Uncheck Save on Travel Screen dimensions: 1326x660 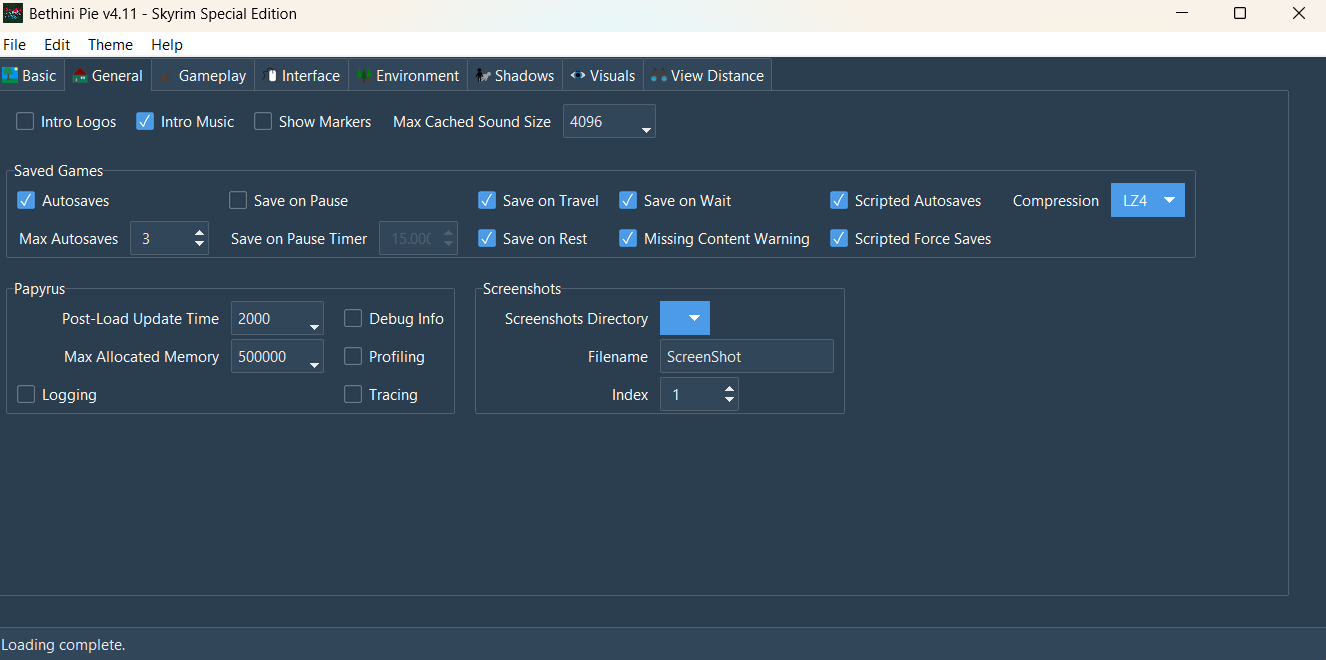(x=487, y=200)
